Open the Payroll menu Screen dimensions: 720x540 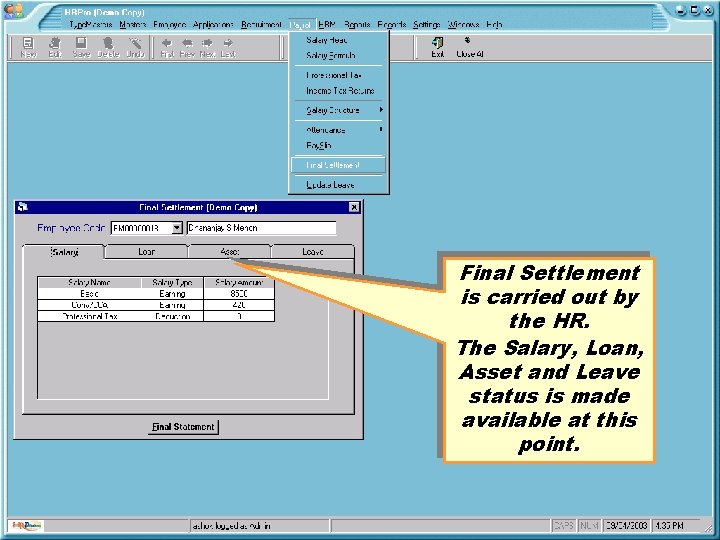pos(301,25)
